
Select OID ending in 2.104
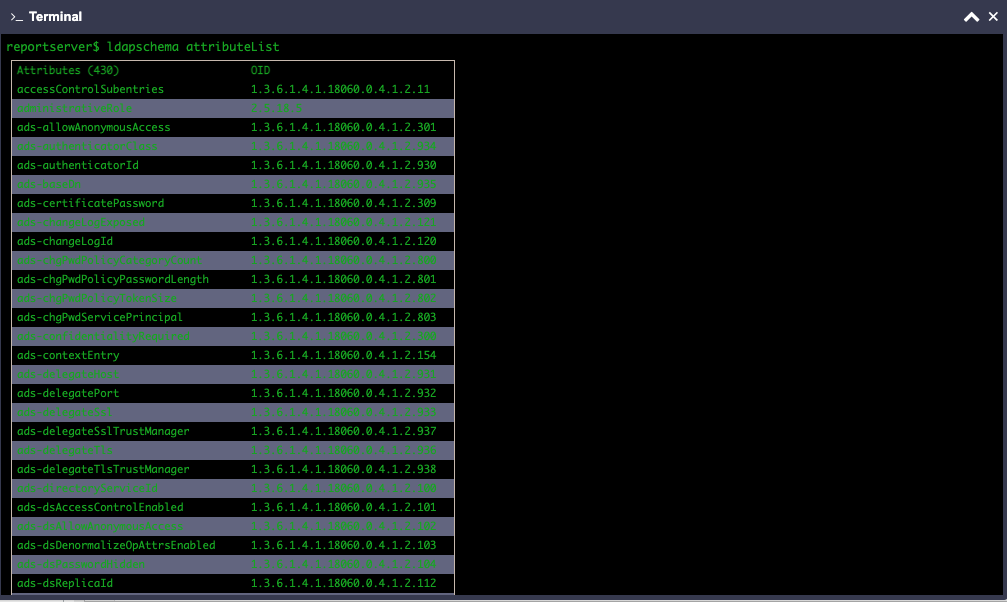click(344, 564)
